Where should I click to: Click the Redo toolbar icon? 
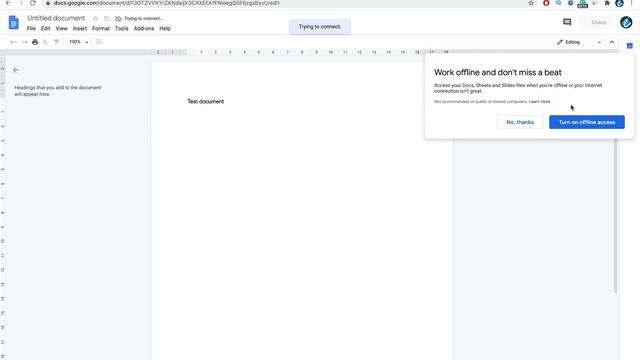(24, 42)
